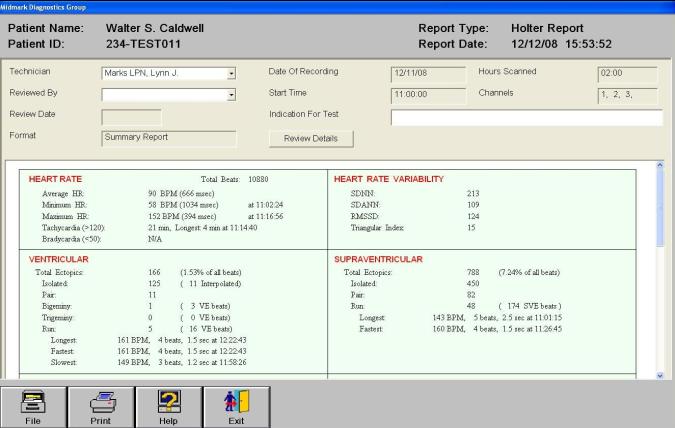The width and height of the screenshot is (675, 428).
Task: Click the HEART RATE section heading
Action: (x=55, y=179)
